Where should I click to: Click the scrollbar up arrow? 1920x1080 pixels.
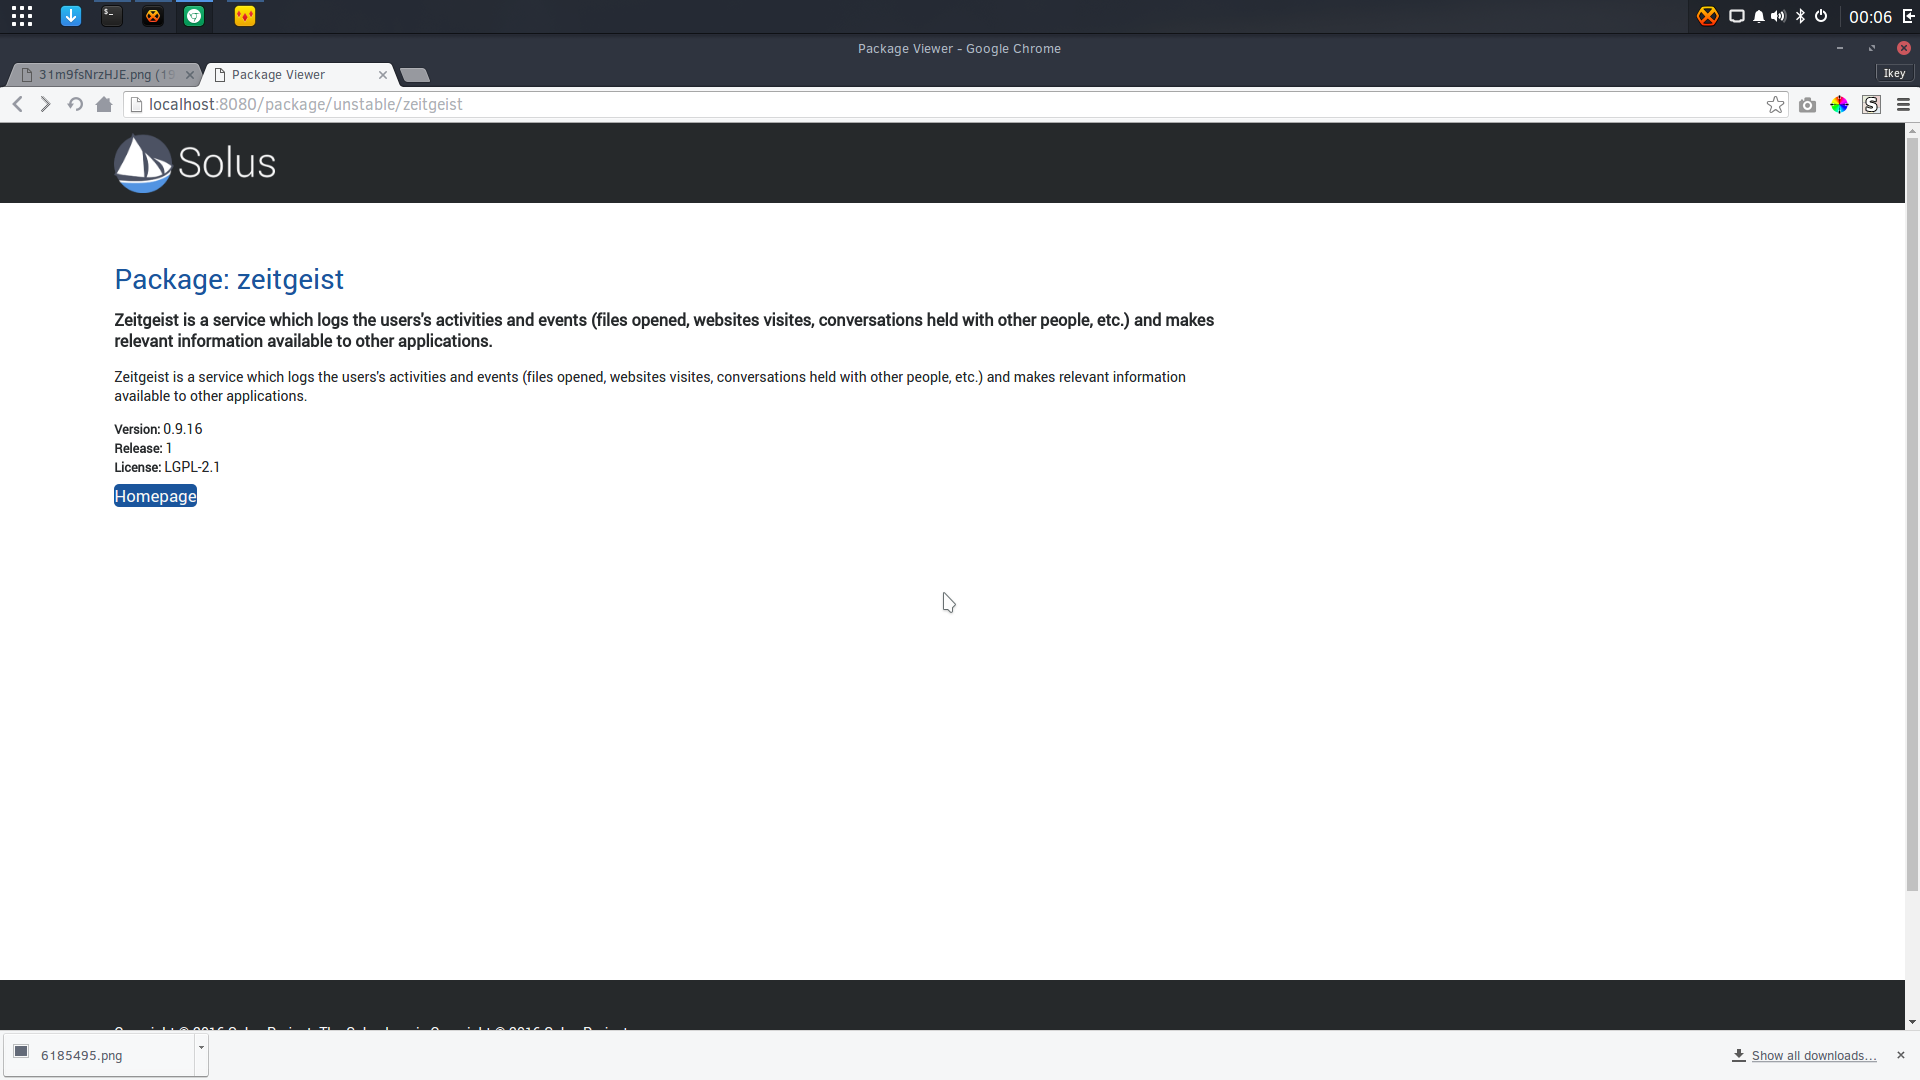1912,130
